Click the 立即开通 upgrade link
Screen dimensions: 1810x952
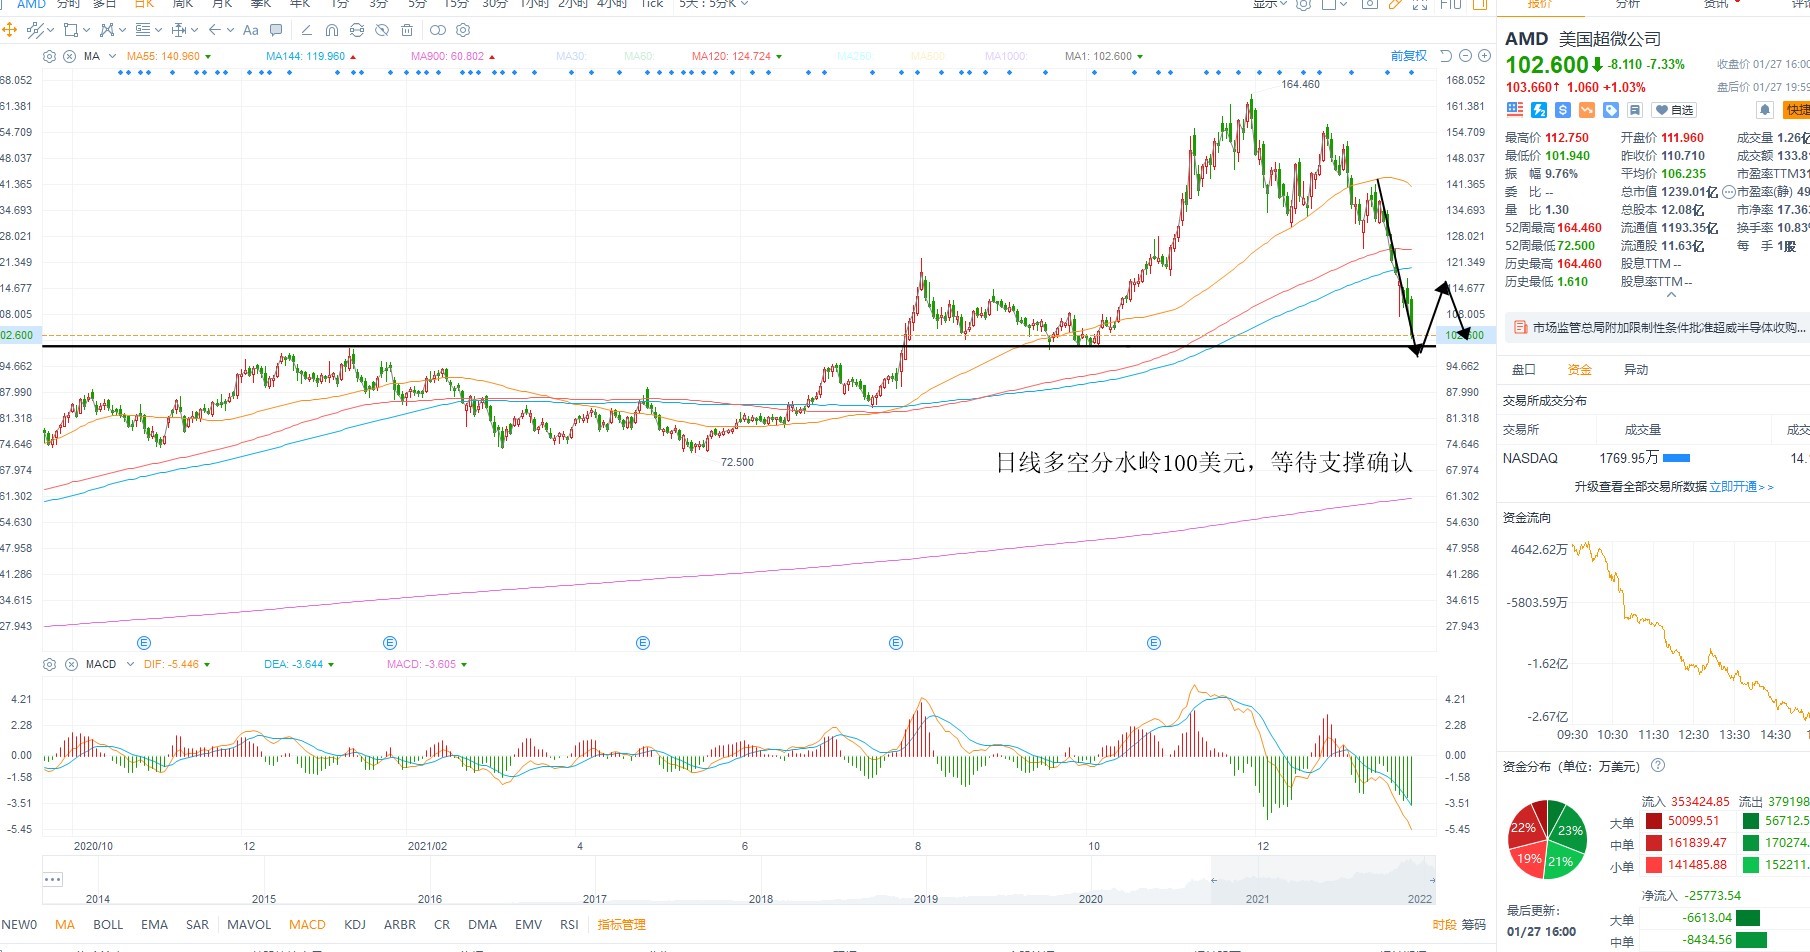pos(1741,486)
